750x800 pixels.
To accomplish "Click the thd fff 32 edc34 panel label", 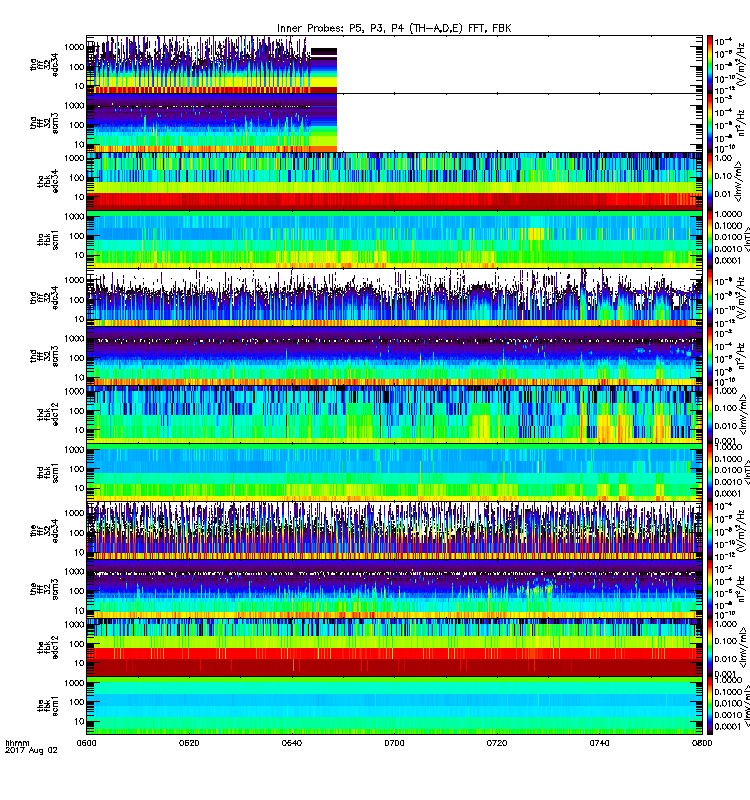I will (x=44, y=298).
